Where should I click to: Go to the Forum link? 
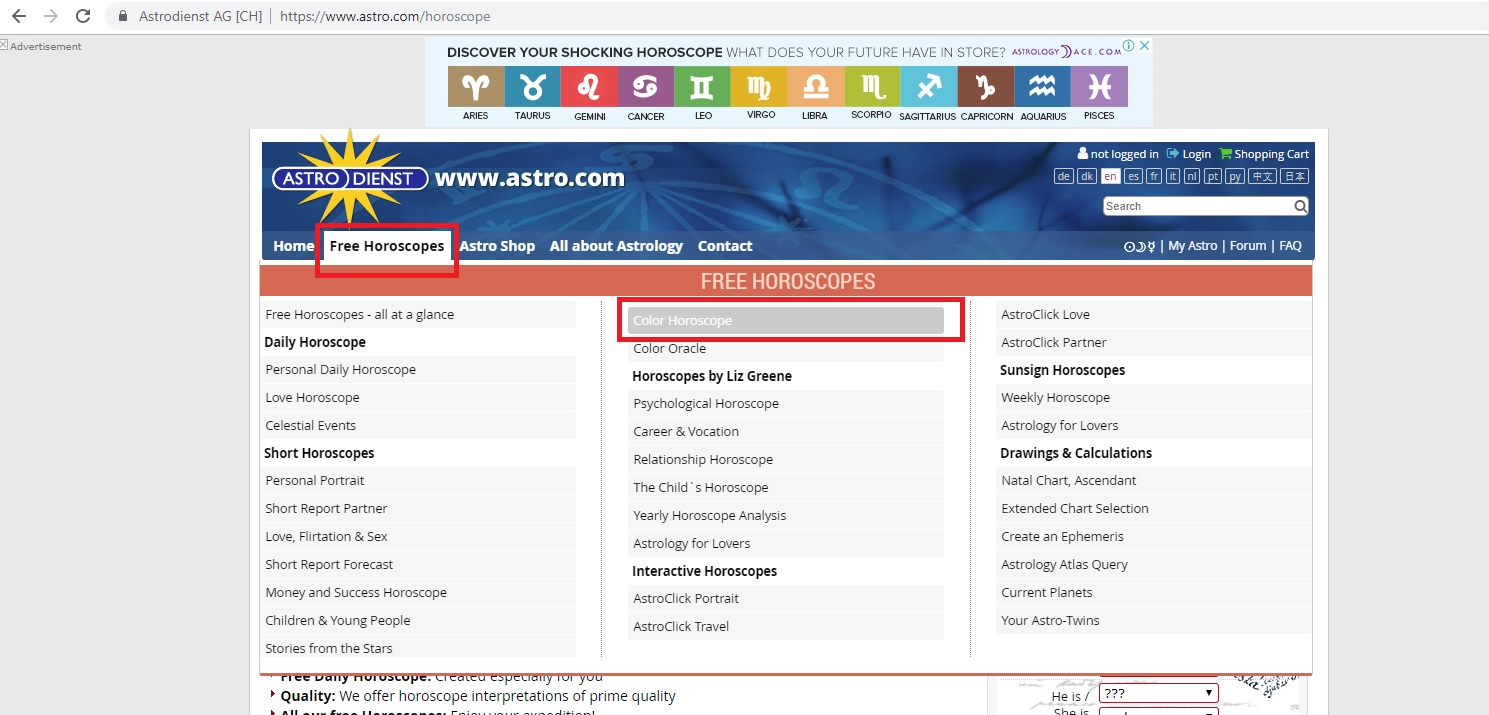pos(1248,246)
